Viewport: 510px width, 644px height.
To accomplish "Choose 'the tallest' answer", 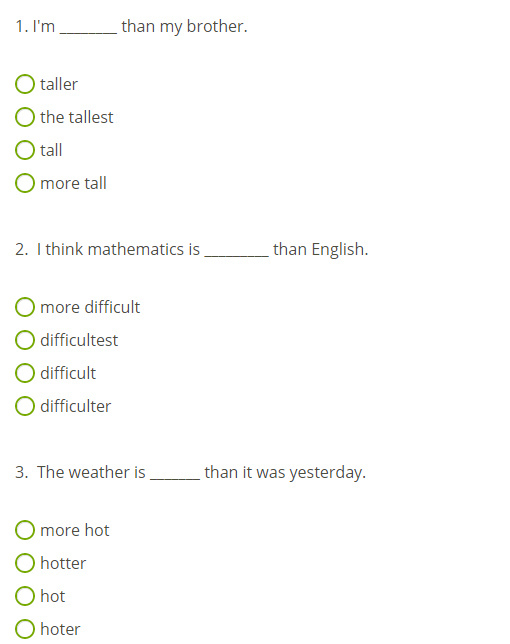I will 25,117.
